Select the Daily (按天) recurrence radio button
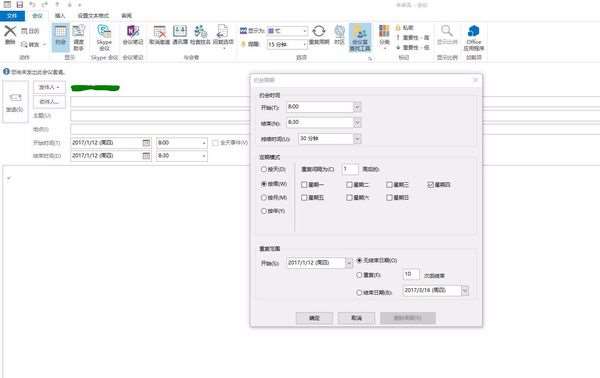Viewport: 600px width, 378px height. [x=264, y=169]
